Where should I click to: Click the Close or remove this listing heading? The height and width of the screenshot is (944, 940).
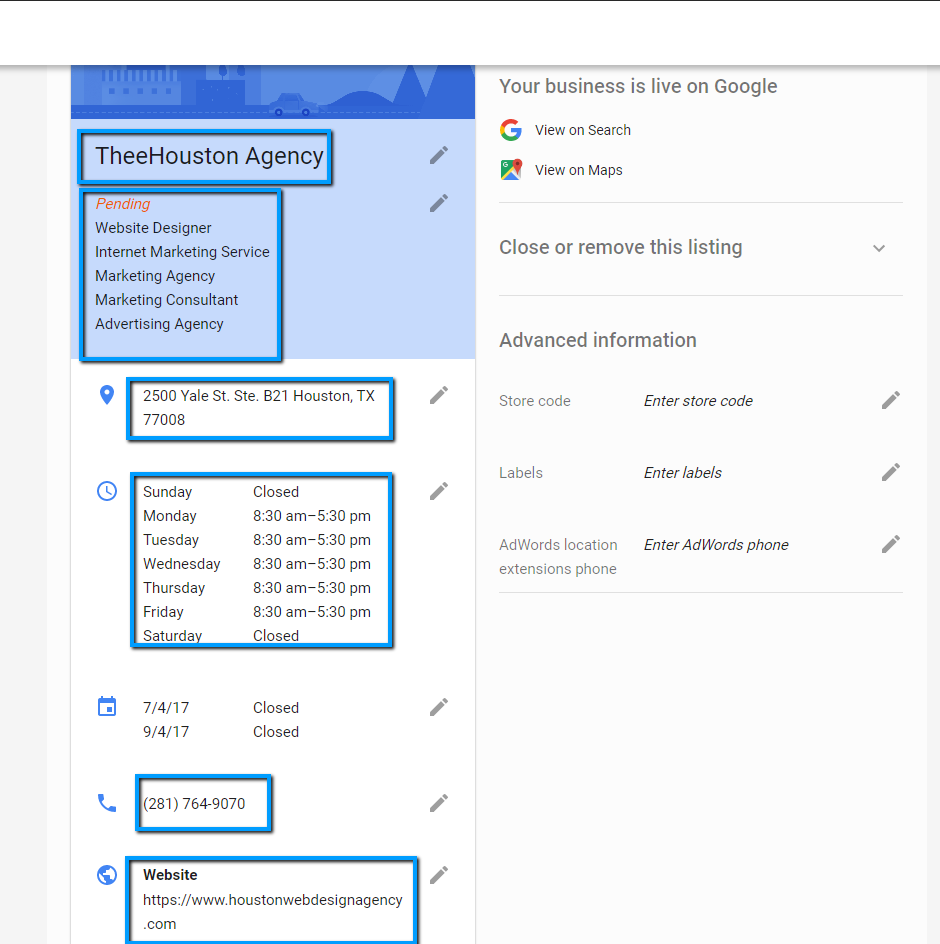pyautogui.click(x=620, y=247)
